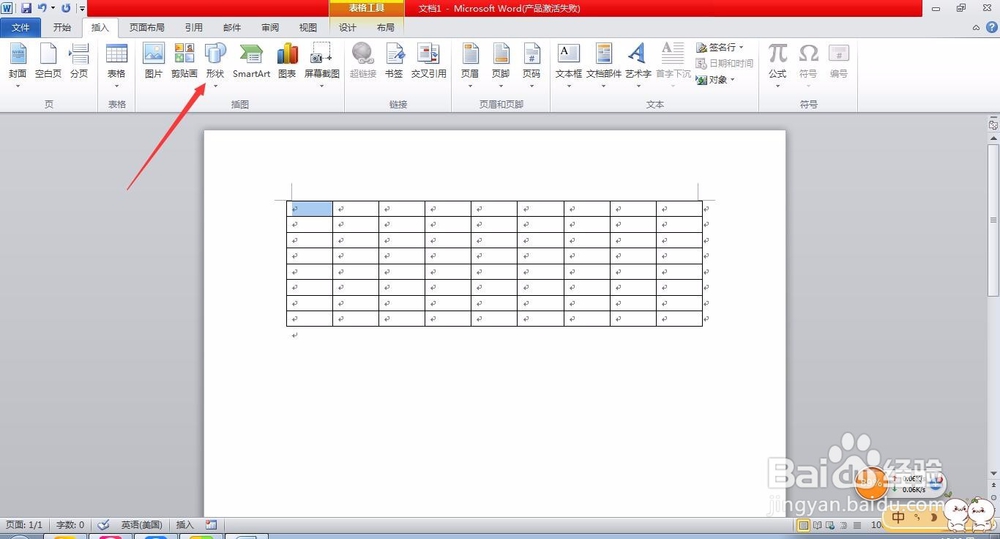Open the Undo history dropdown arrow
This screenshot has width=1000, height=539.
pos(52,8)
